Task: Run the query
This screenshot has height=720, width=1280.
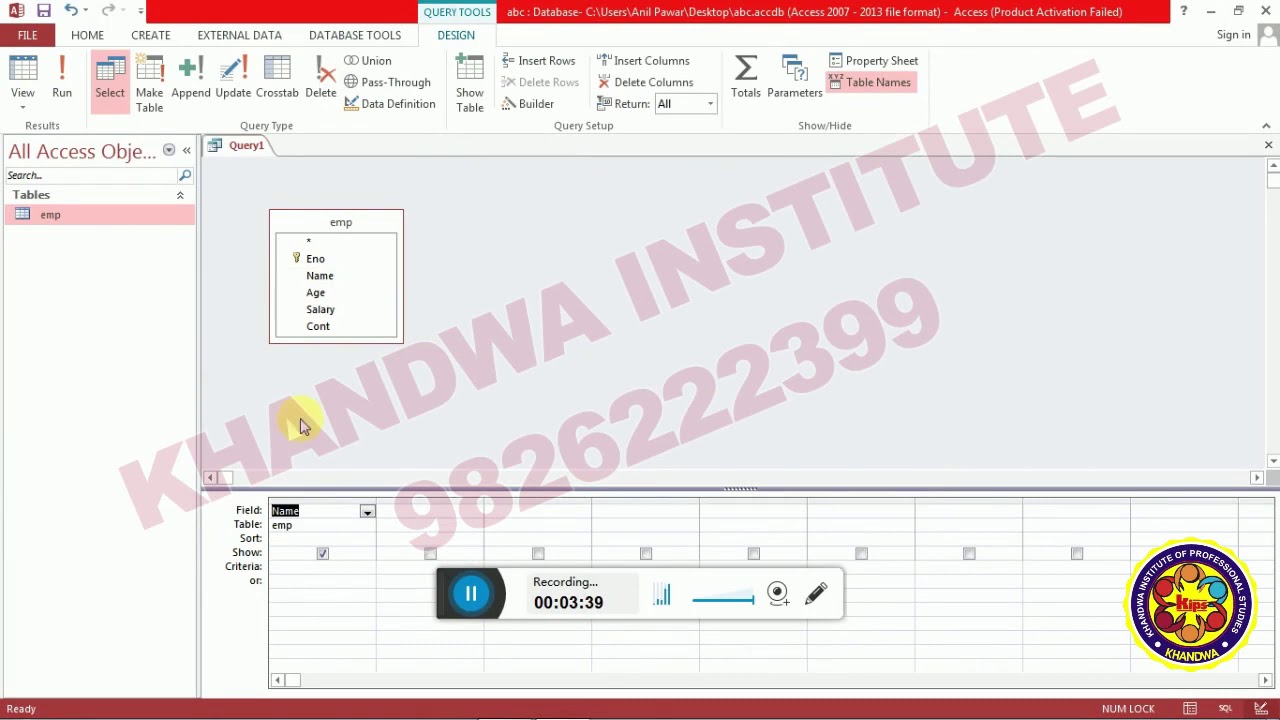Action: 62,78
